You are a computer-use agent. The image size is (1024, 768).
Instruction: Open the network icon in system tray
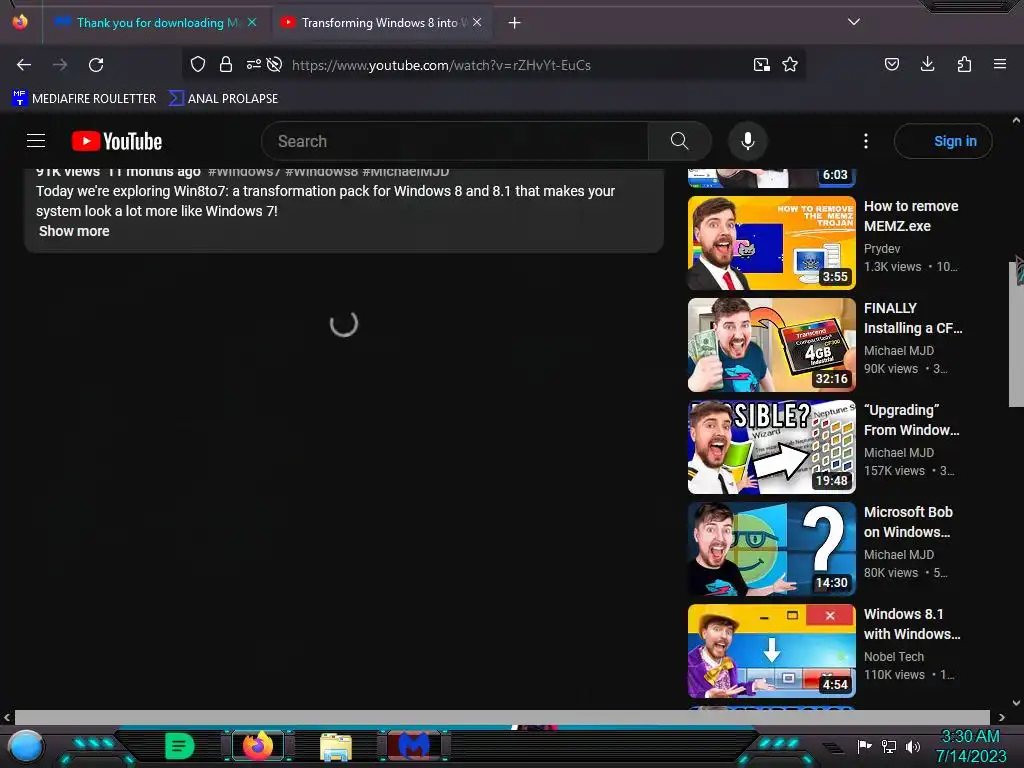point(889,746)
